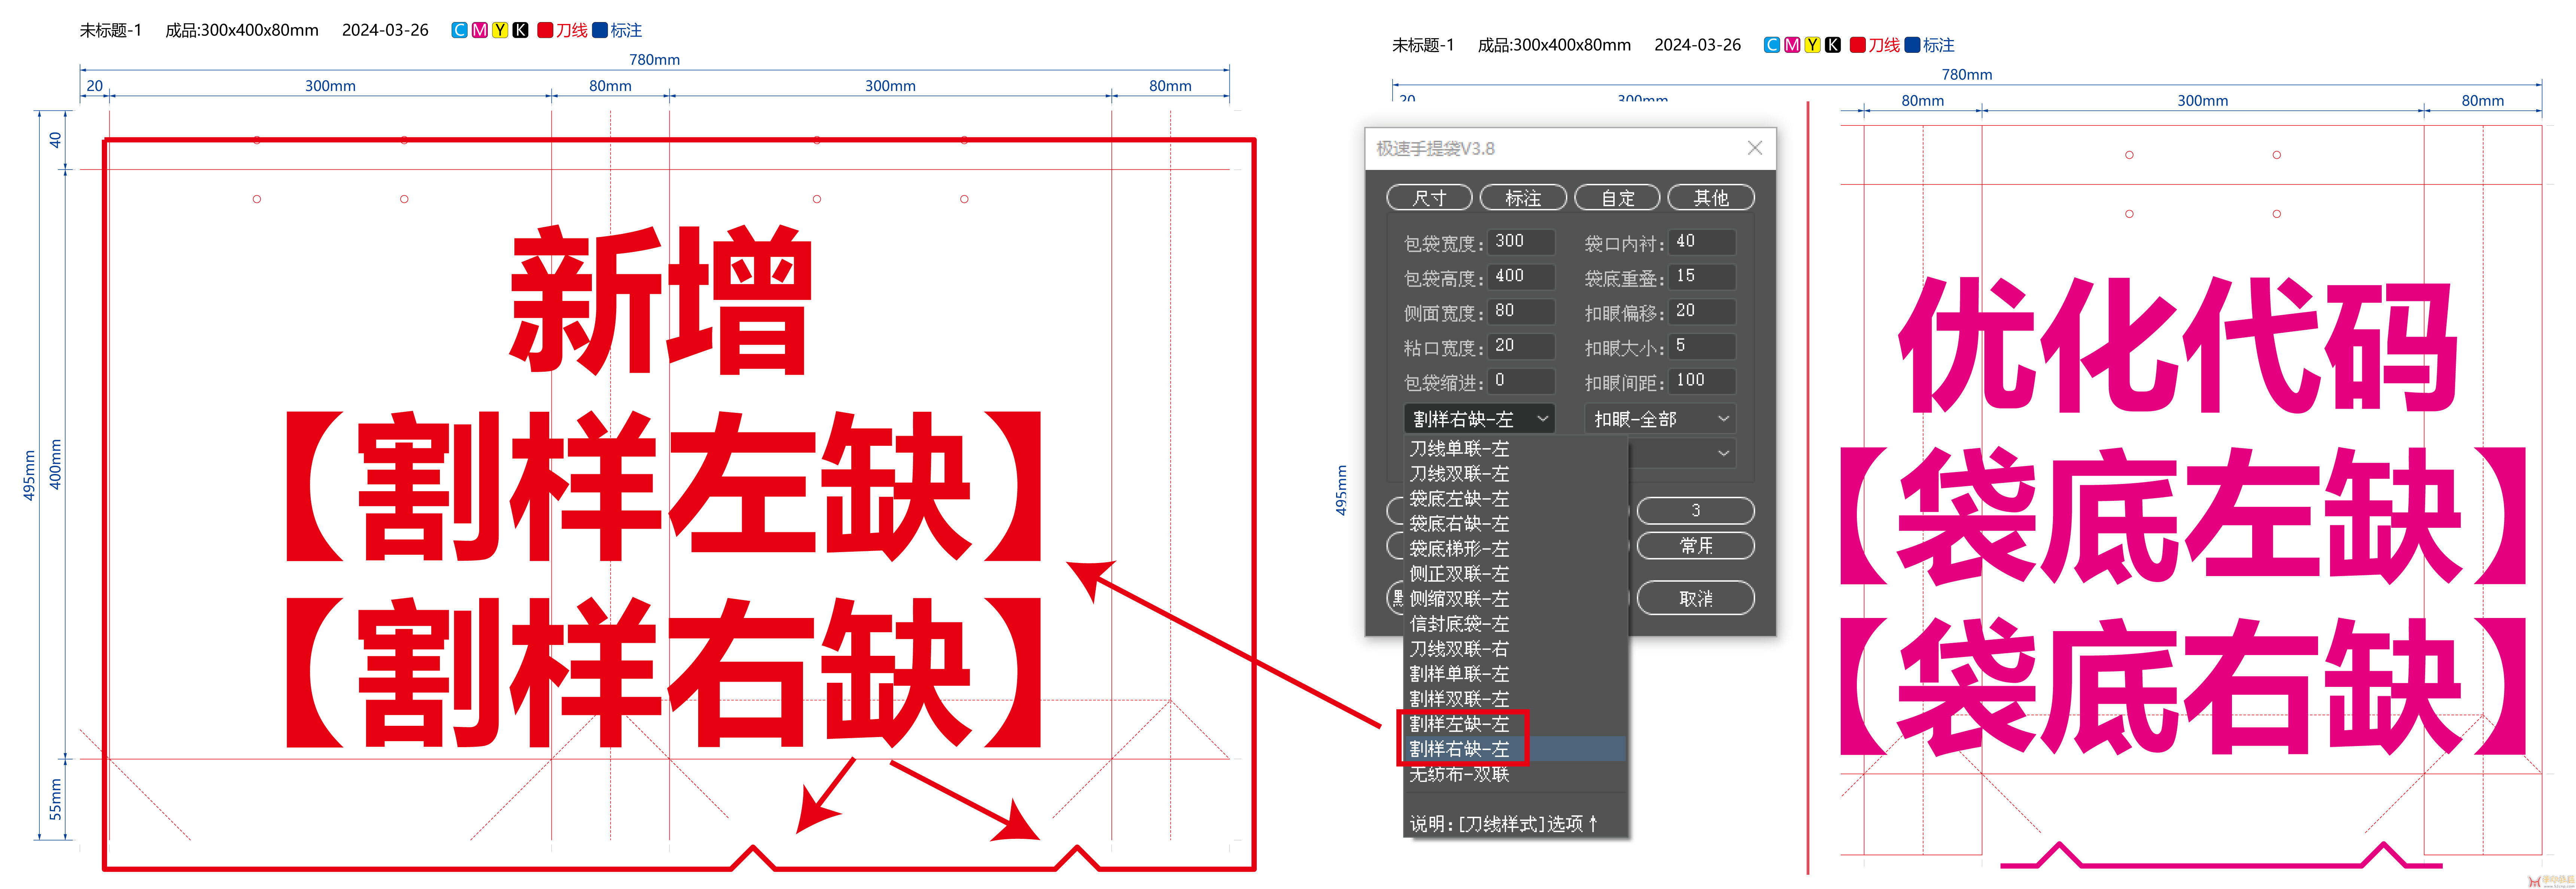Open the 自定 tab

[x=1617, y=198]
